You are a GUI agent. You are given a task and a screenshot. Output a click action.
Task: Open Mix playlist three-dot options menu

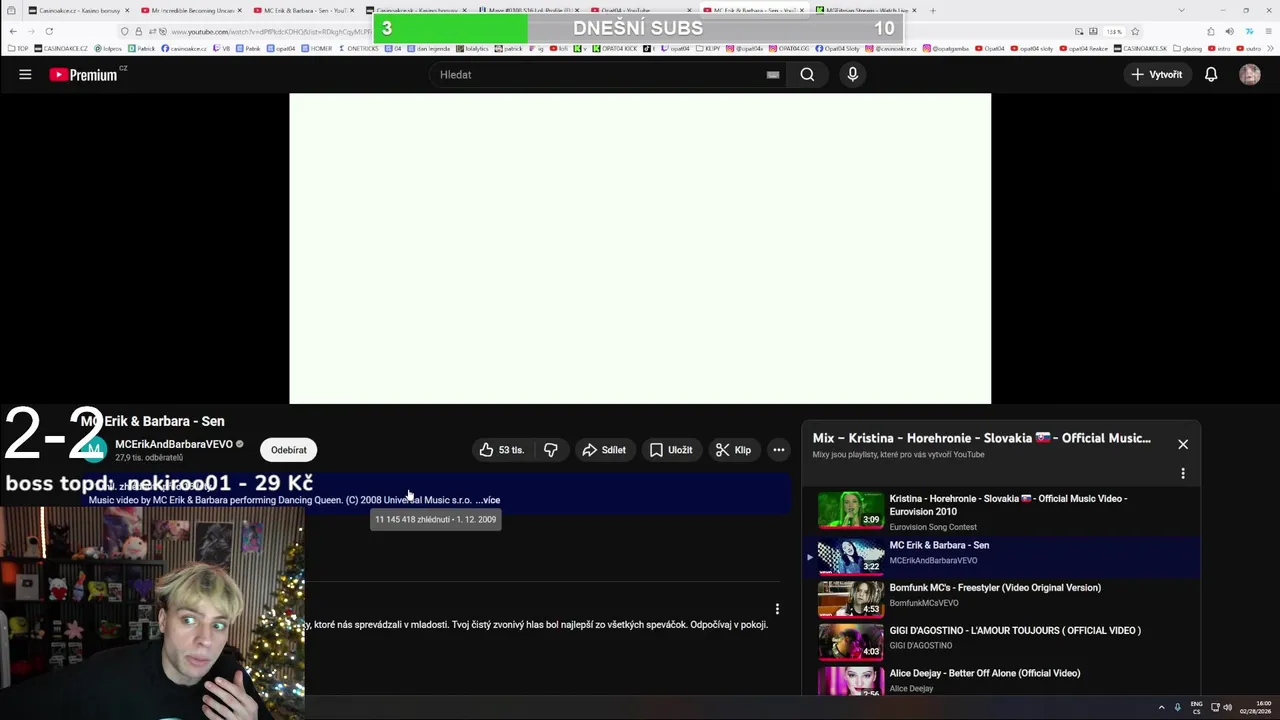click(x=1183, y=473)
